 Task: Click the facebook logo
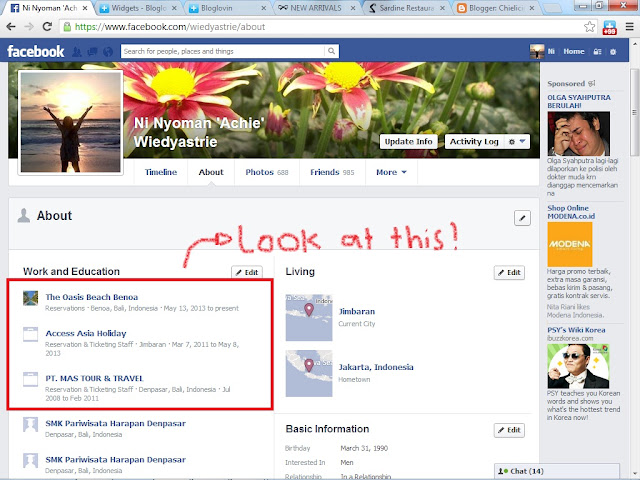pyautogui.click(x=36, y=51)
